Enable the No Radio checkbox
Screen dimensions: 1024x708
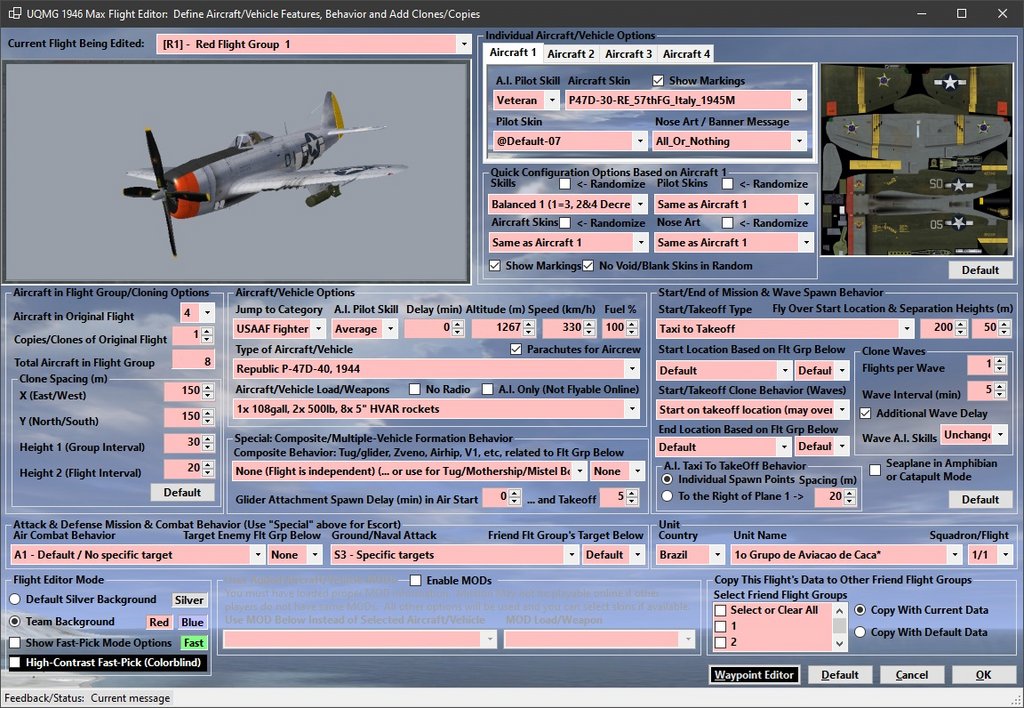(x=414, y=389)
